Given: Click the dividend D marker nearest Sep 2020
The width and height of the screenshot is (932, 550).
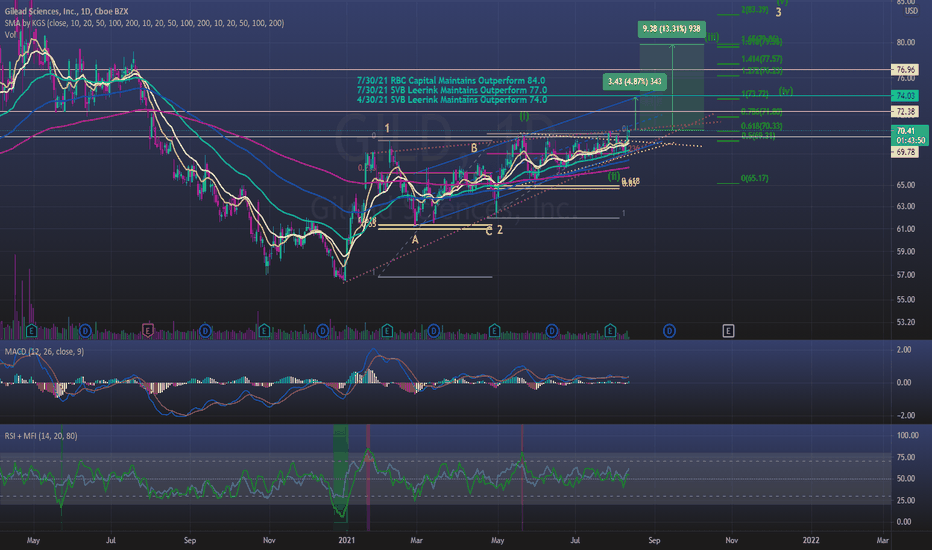Looking at the screenshot, I should (205, 331).
